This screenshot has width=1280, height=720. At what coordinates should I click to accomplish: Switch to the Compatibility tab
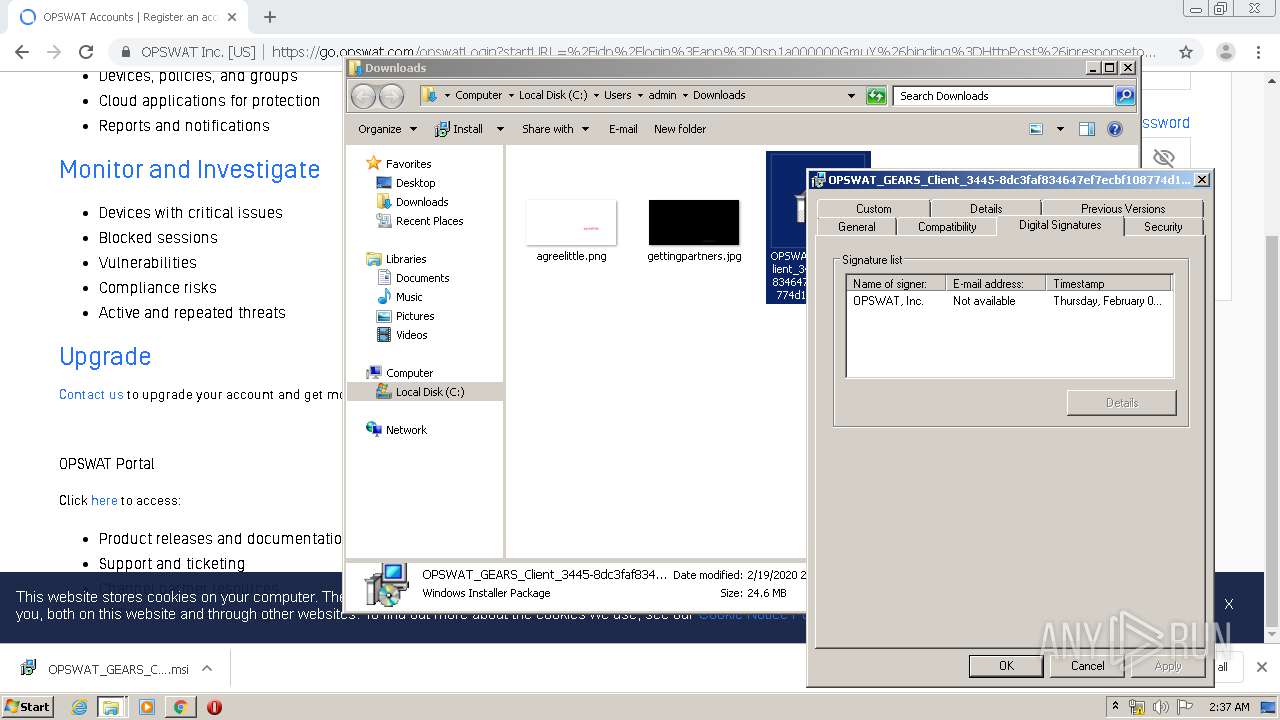(947, 227)
